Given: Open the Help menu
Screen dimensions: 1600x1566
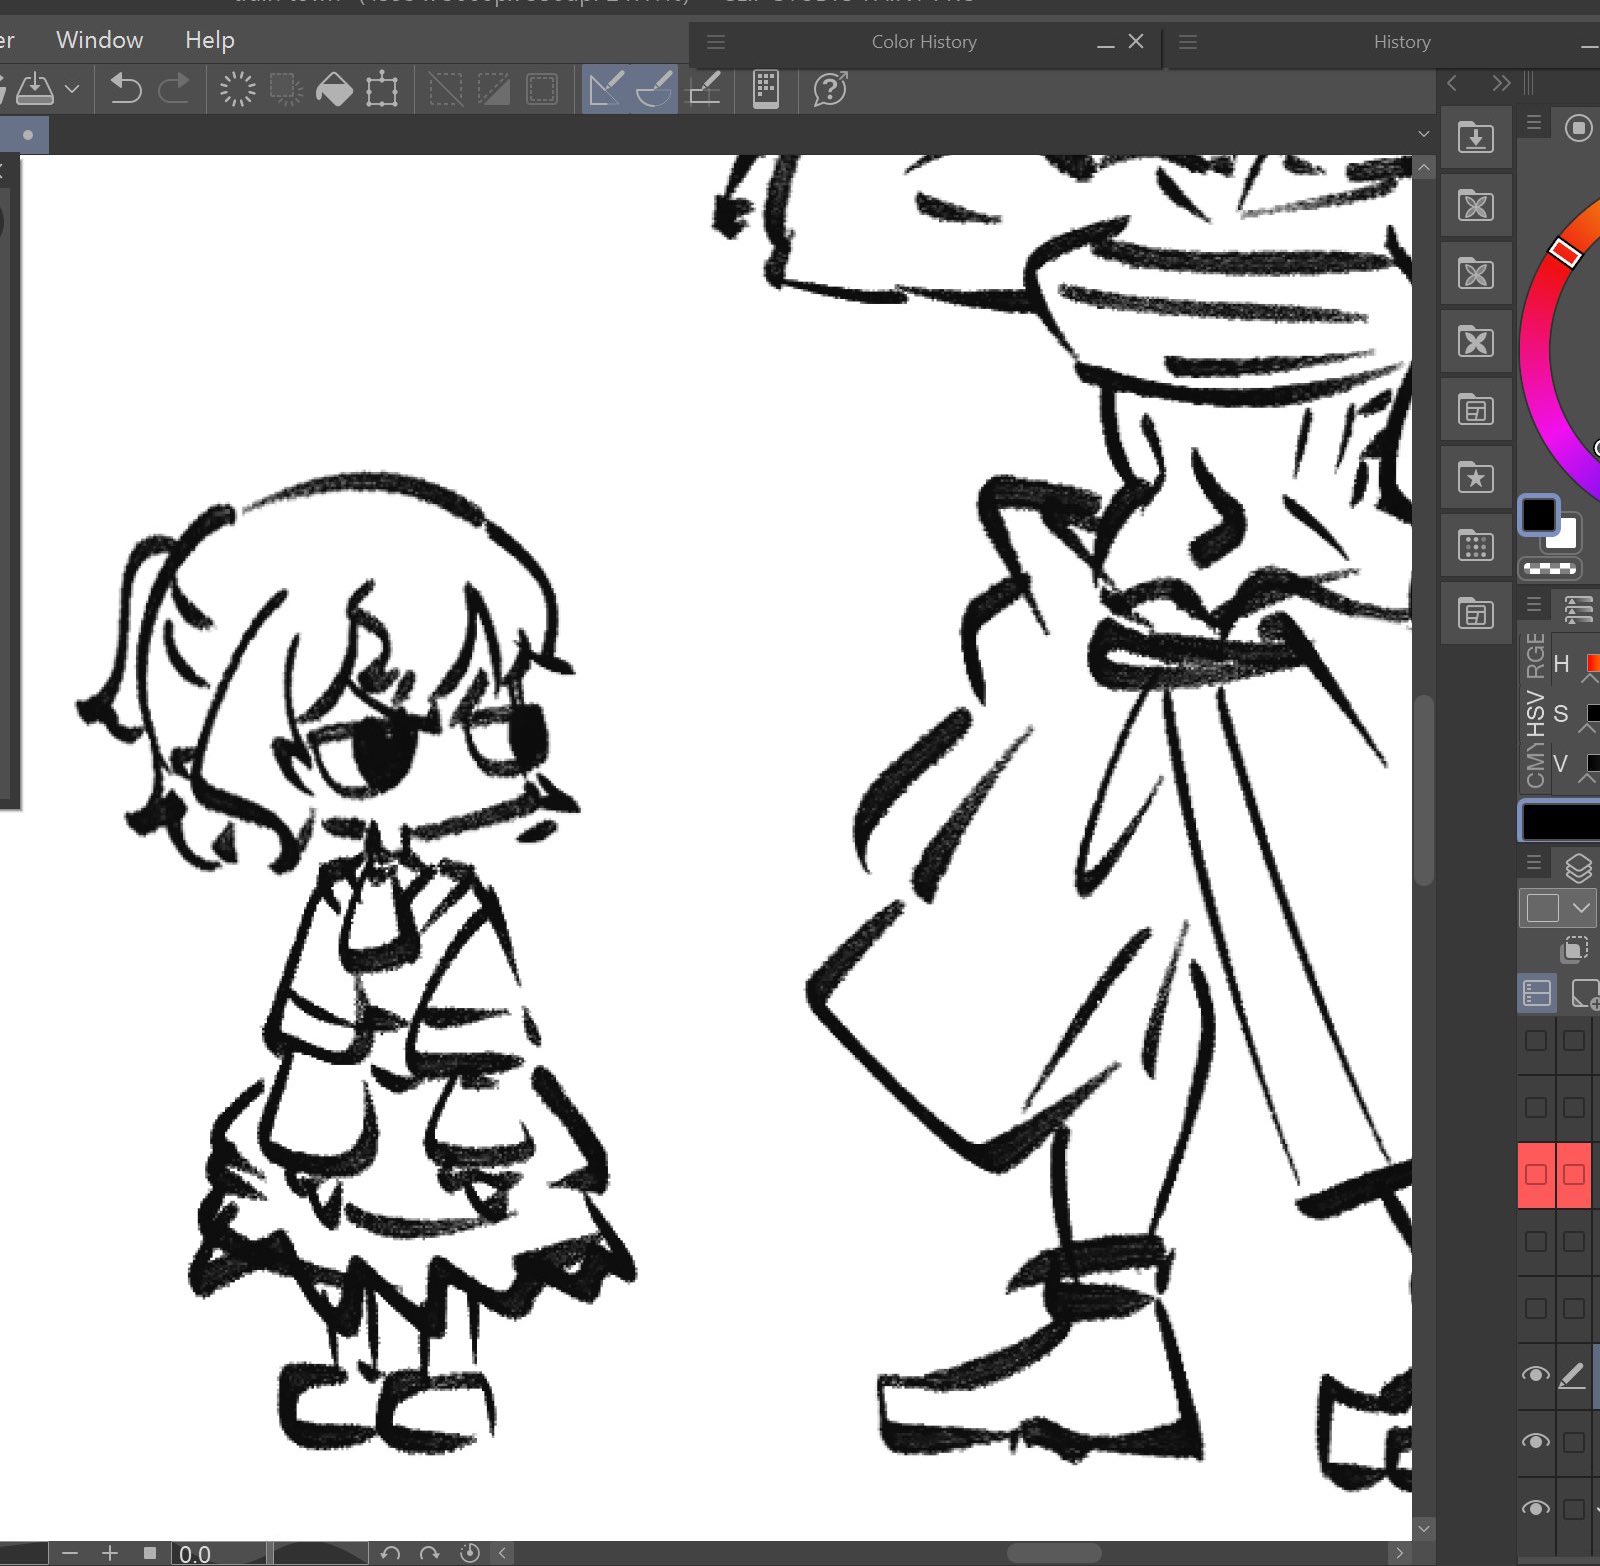Looking at the screenshot, I should [210, 40].
